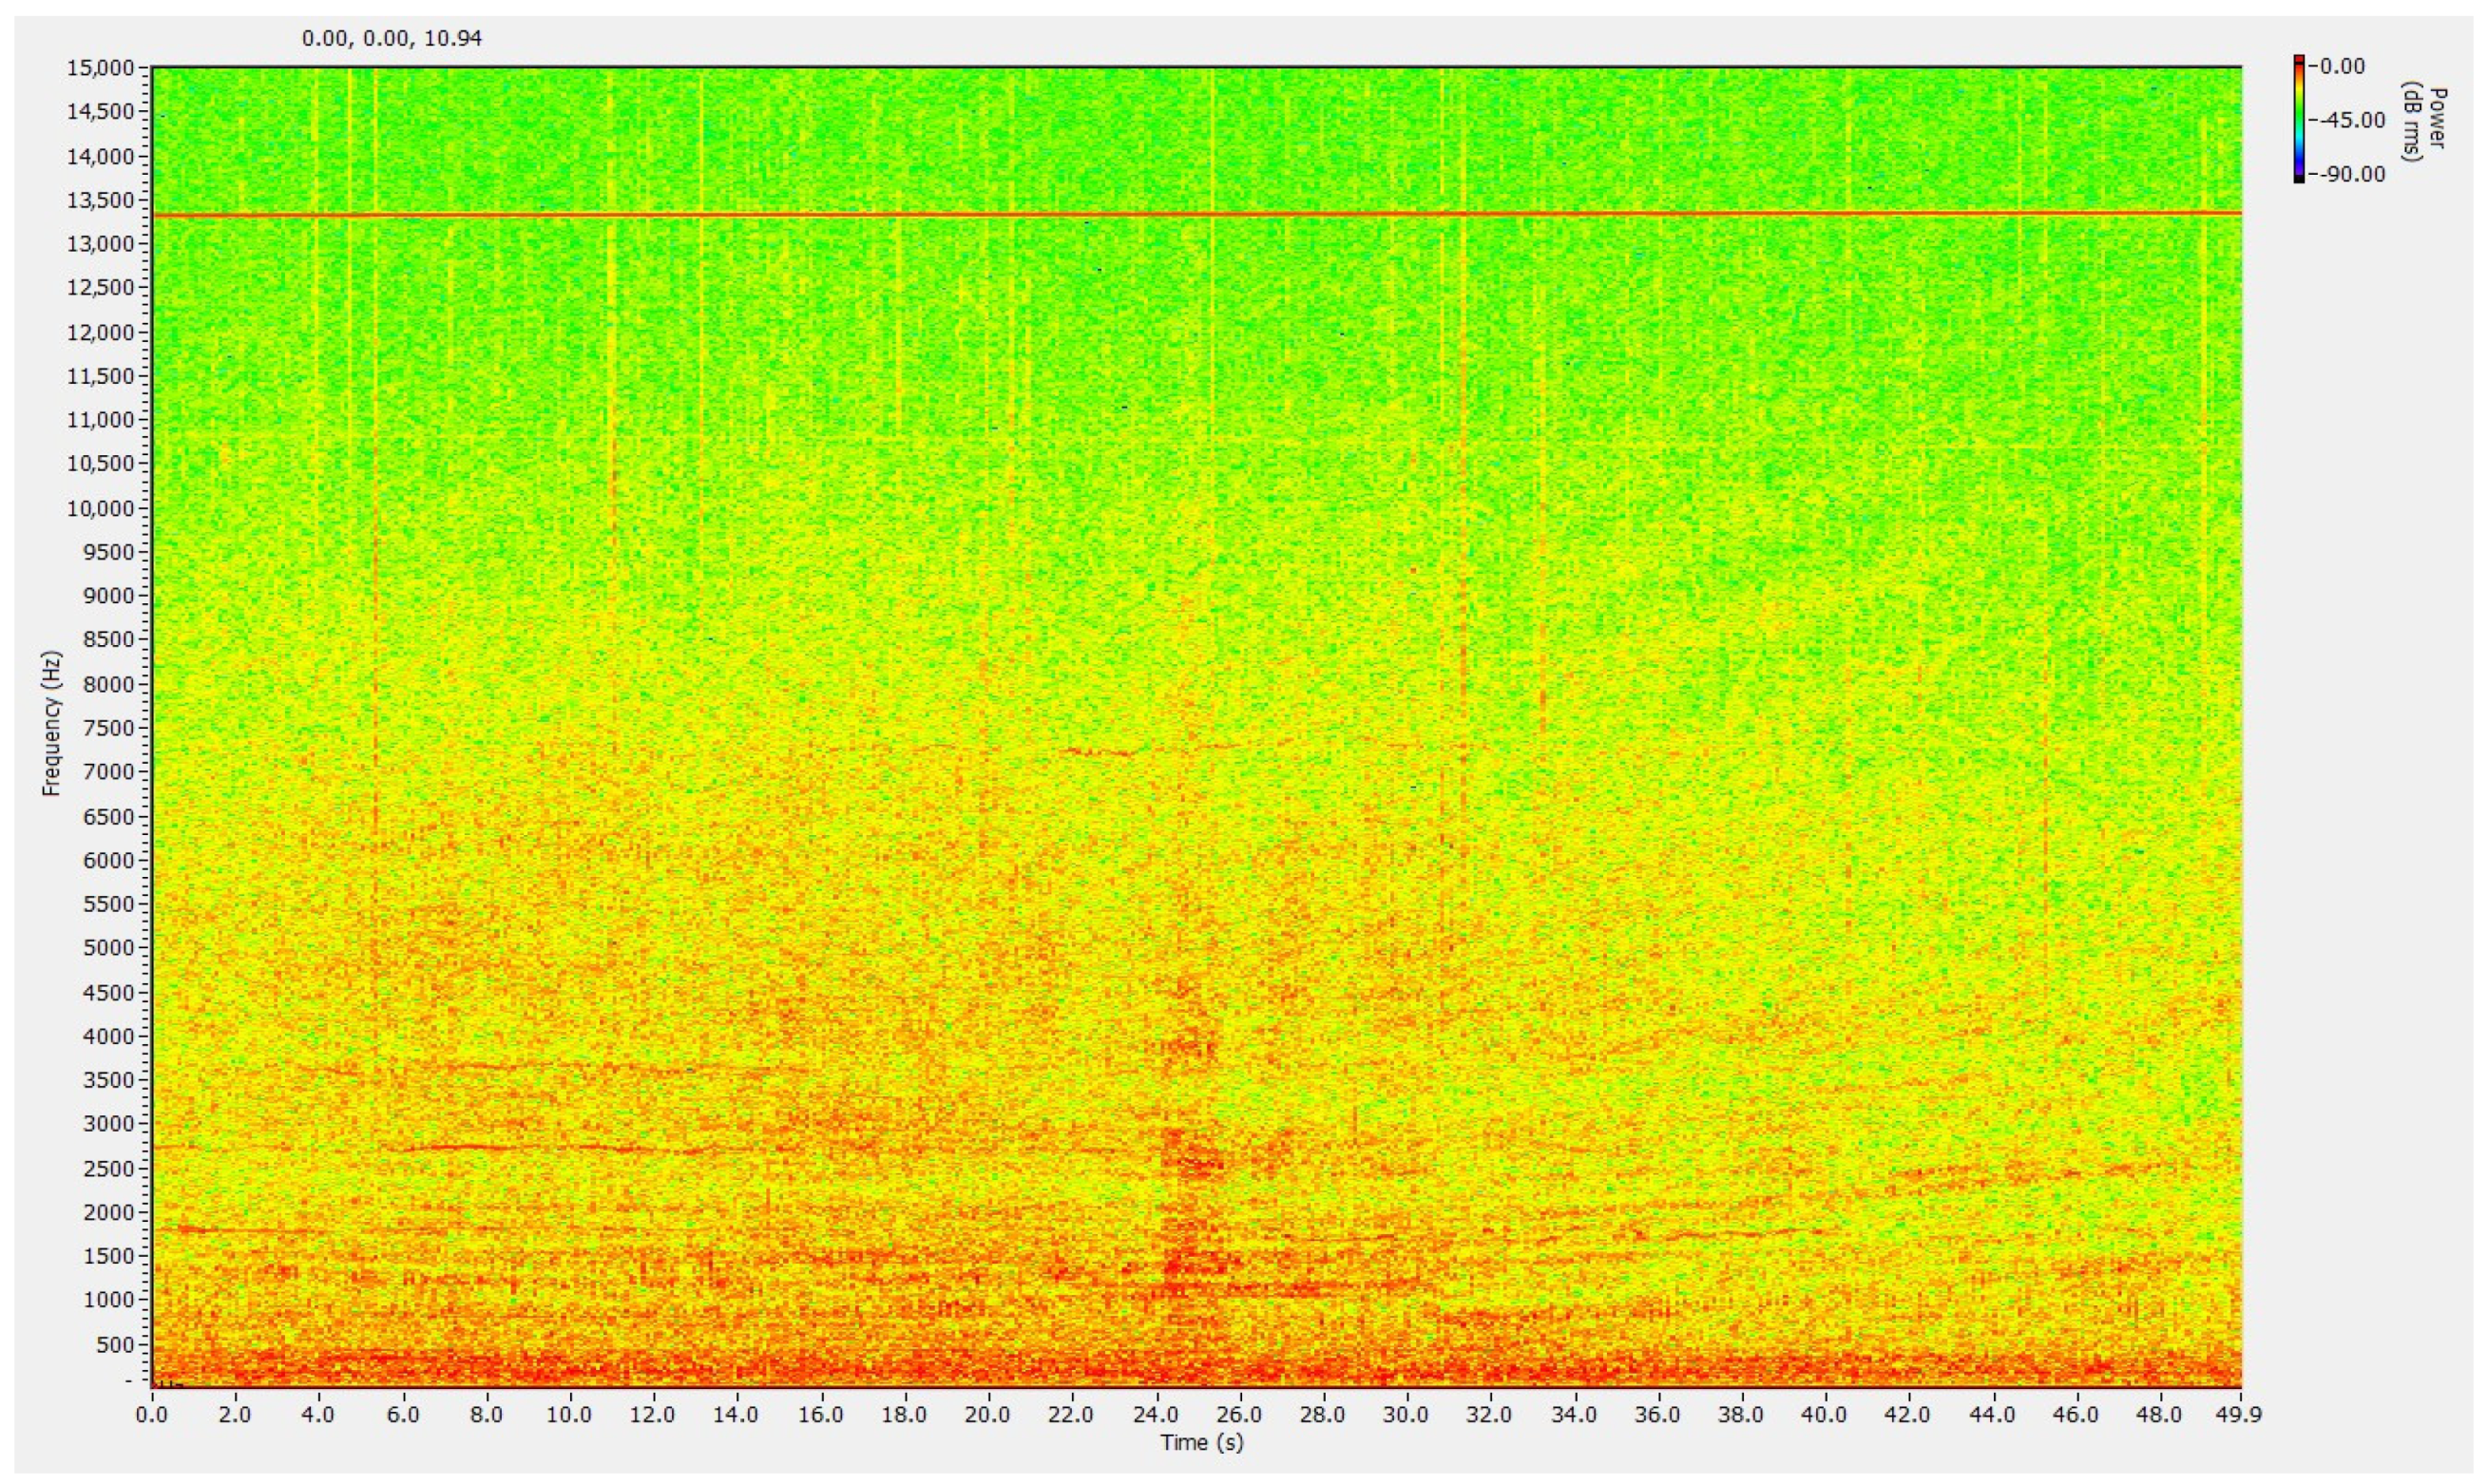The width and height of the screenshot is (2488, 1484).
Task: Click the 5000 frequency tick label
Action: 110,948
